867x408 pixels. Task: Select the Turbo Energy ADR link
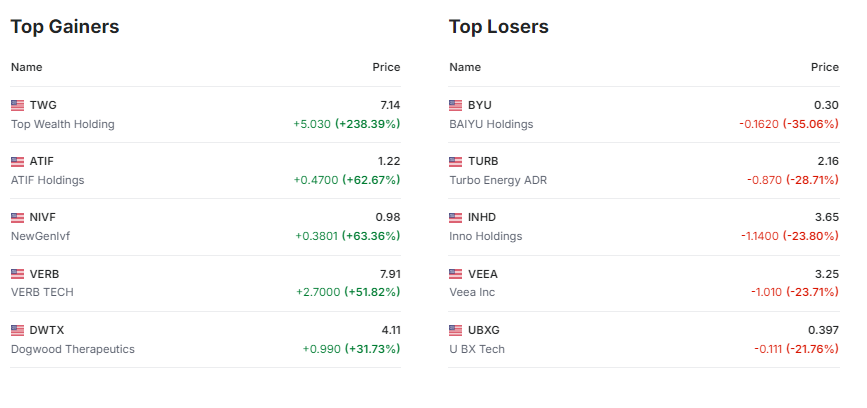tap(498, 180)
